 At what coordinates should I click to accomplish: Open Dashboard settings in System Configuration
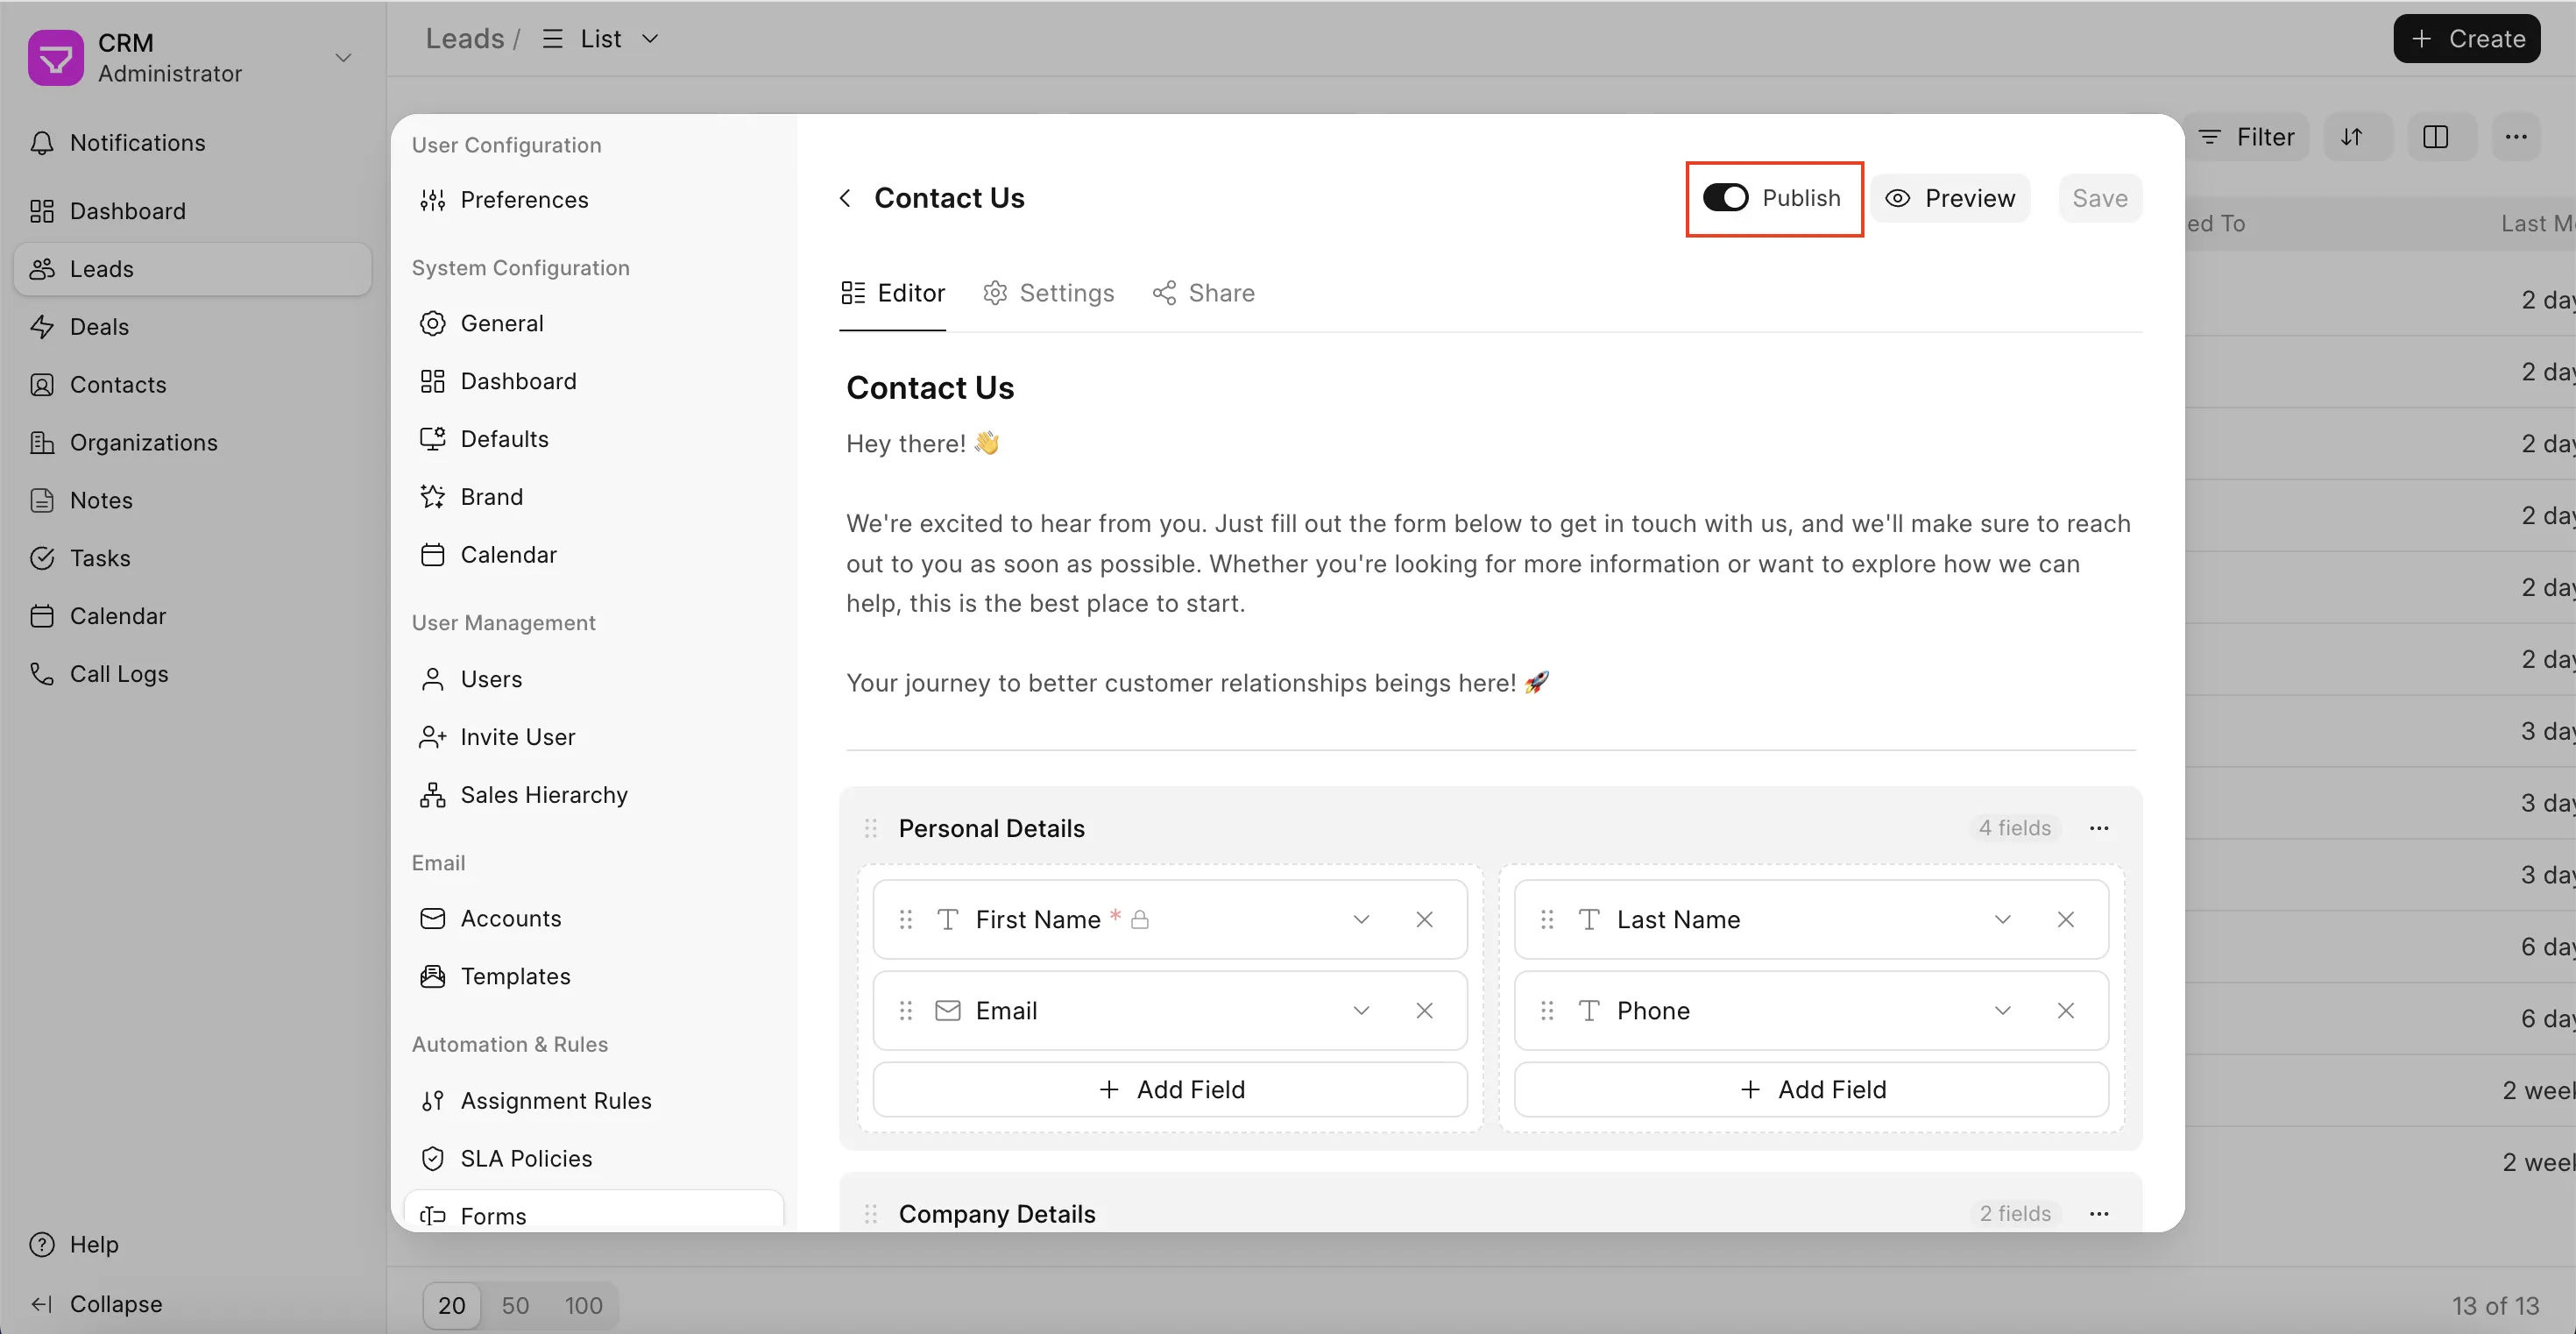click(x=593, y=381)
